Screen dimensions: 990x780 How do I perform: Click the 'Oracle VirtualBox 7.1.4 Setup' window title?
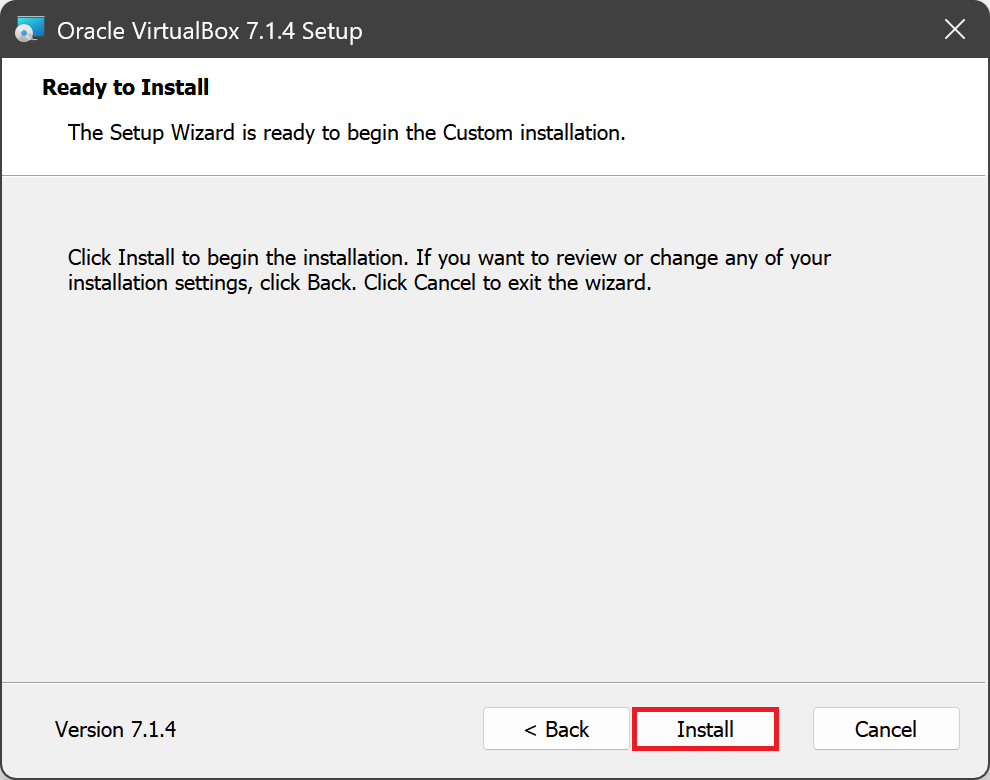click(210, 30)
